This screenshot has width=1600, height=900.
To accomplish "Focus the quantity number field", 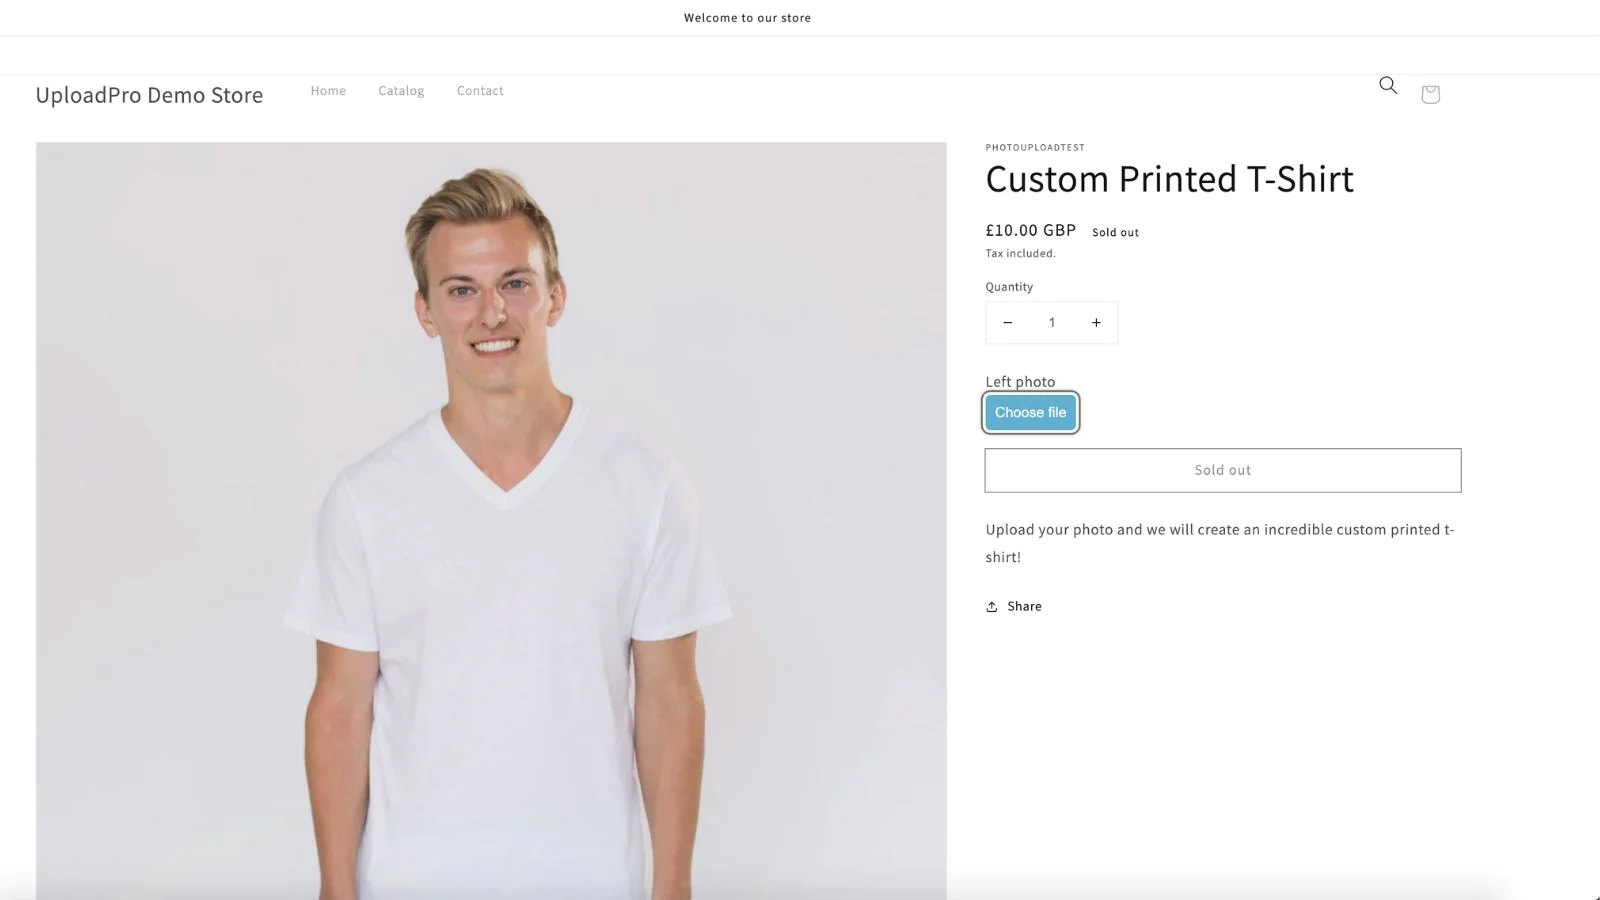I will [x=1052, y=323].
